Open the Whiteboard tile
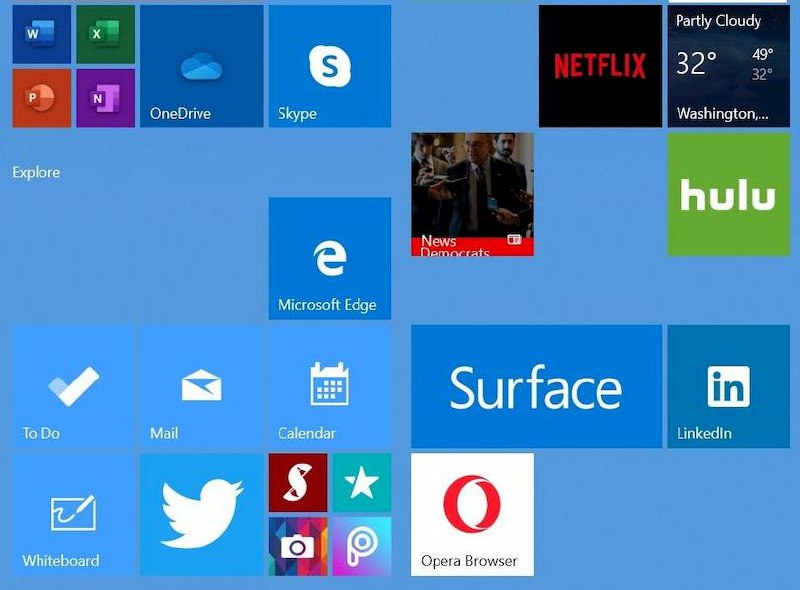 (73, 514)
